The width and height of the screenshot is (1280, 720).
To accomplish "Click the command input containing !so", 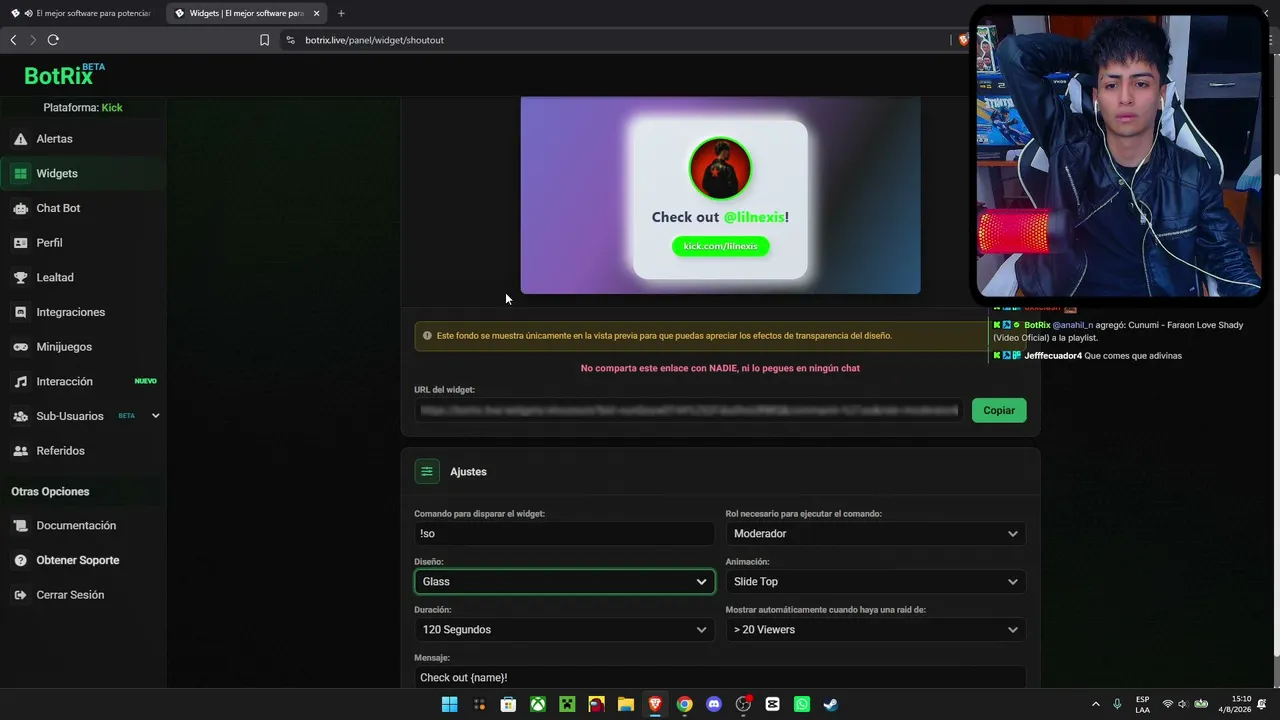I will pyautogui.click(x=564, y=534).
